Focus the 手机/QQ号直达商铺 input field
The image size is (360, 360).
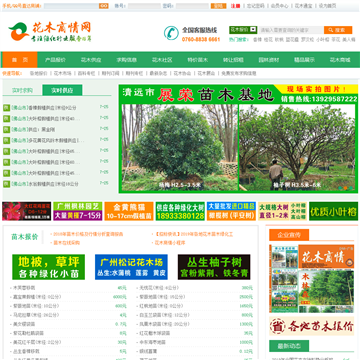point(71,6)
